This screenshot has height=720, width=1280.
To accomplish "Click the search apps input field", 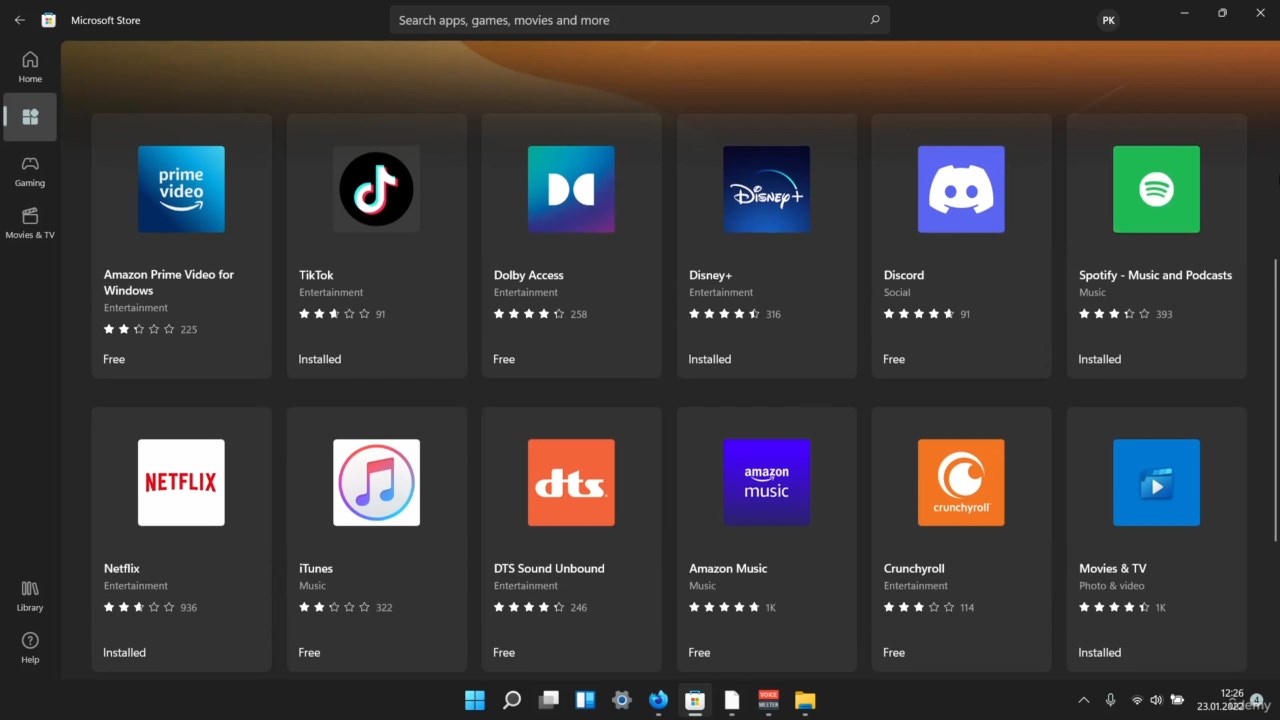I will [x=620, y=20].
